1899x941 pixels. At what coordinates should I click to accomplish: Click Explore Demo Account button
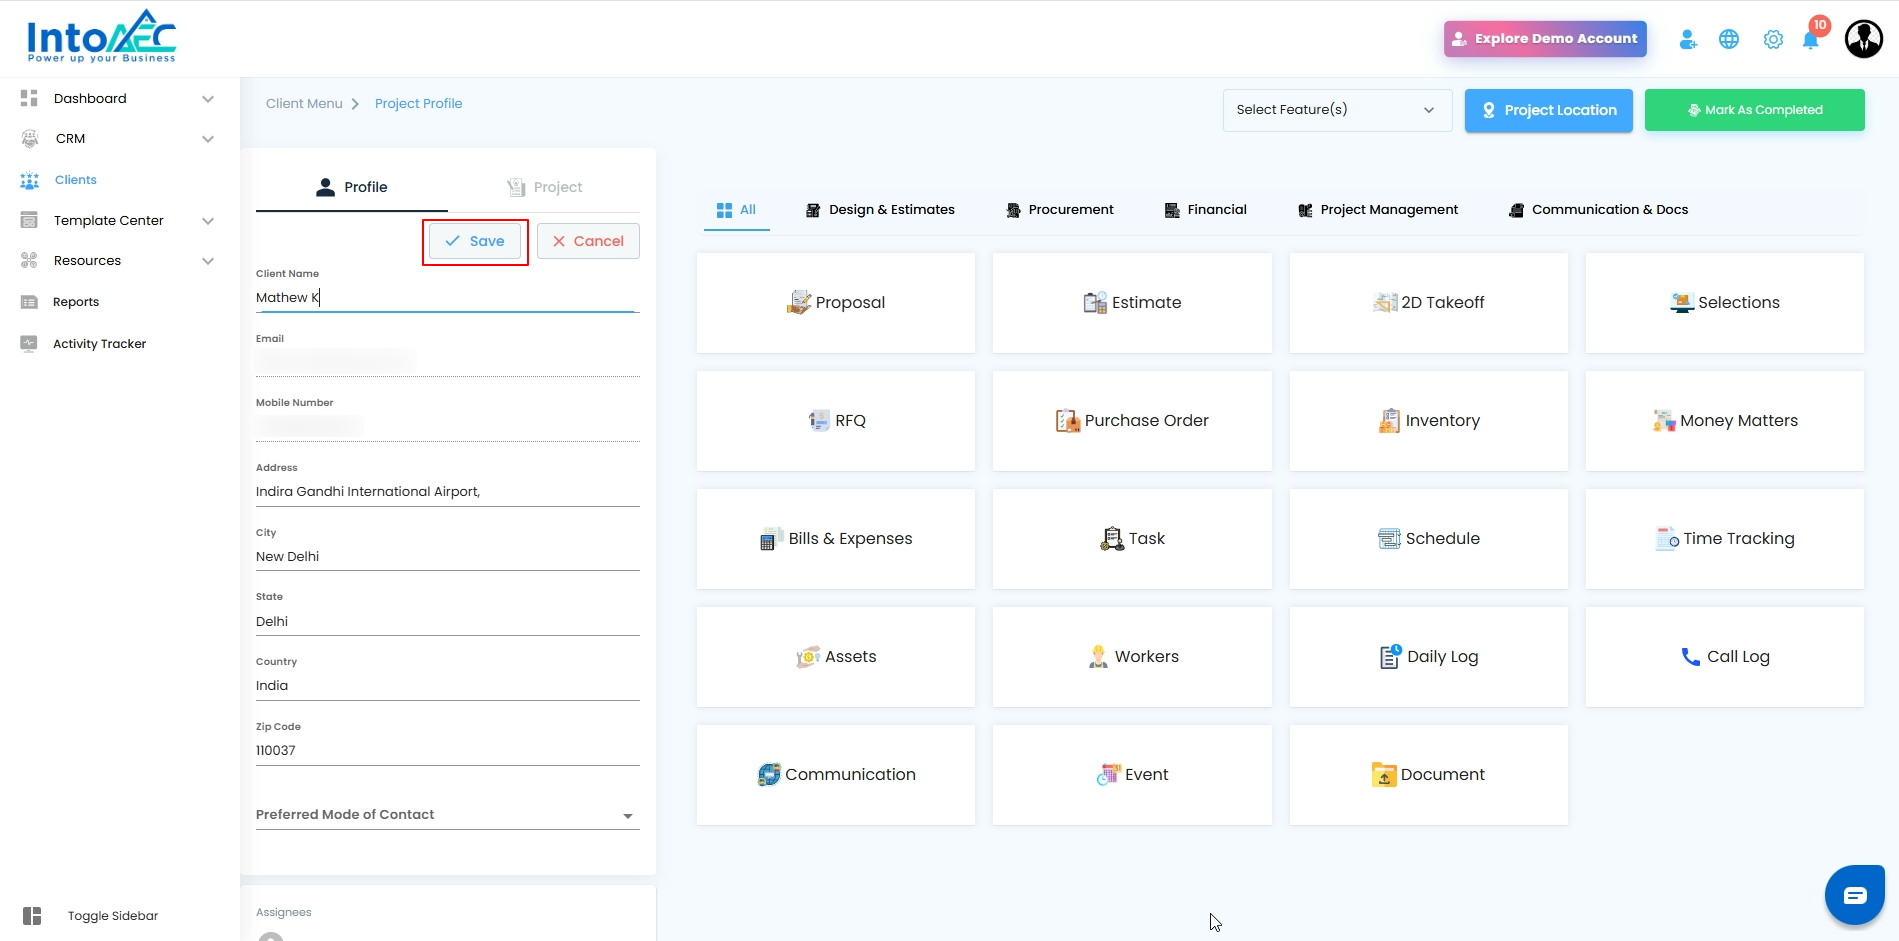point(1545,39)
